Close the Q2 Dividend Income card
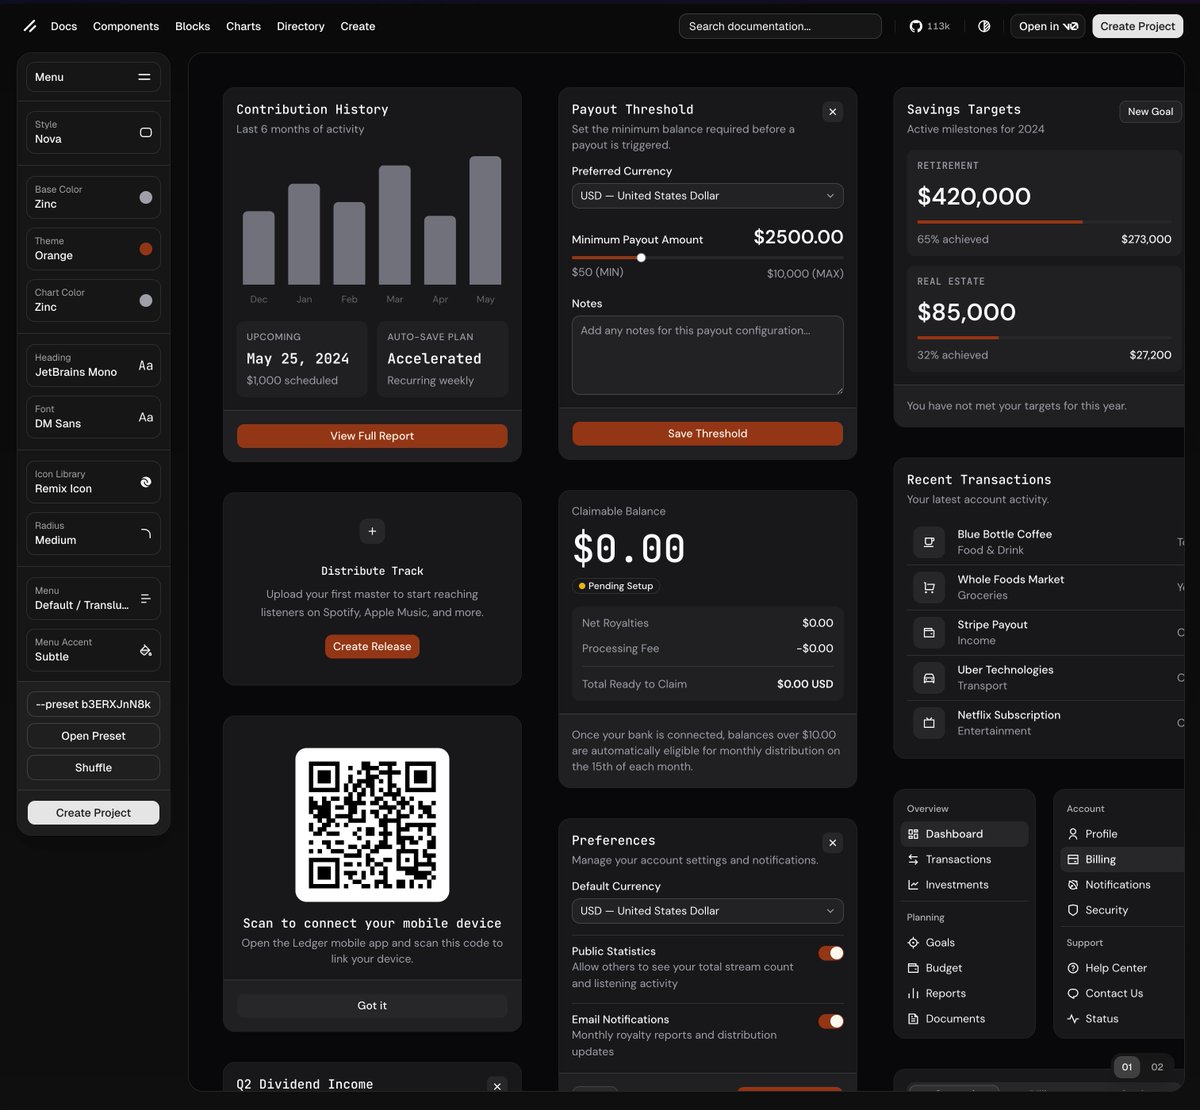Screen dimensions: 1200x1110 pos(497,1086)
